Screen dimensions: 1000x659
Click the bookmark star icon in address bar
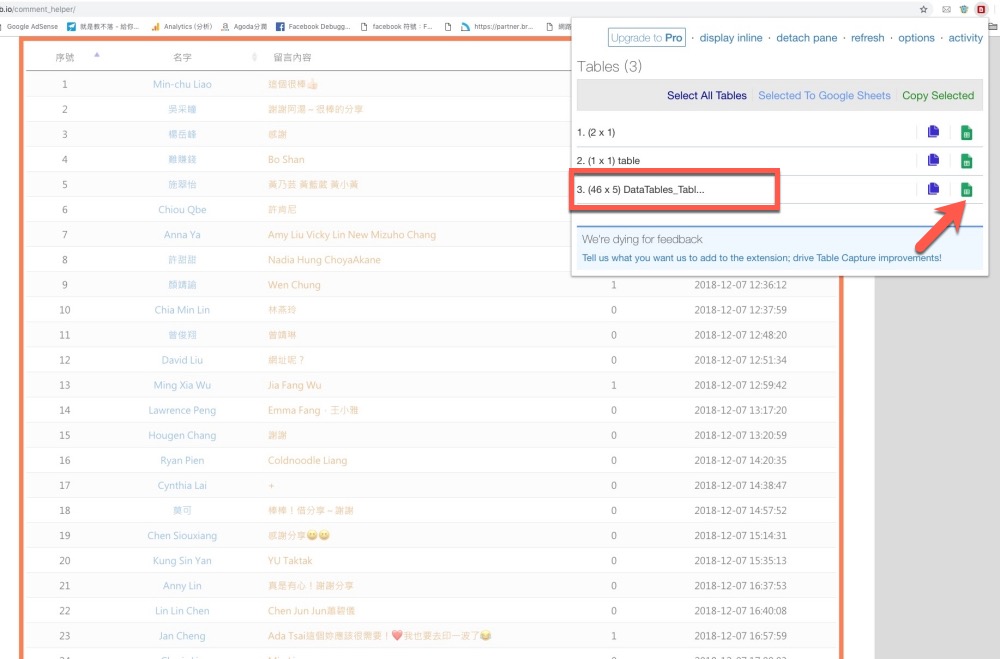[x=923, y=9]
